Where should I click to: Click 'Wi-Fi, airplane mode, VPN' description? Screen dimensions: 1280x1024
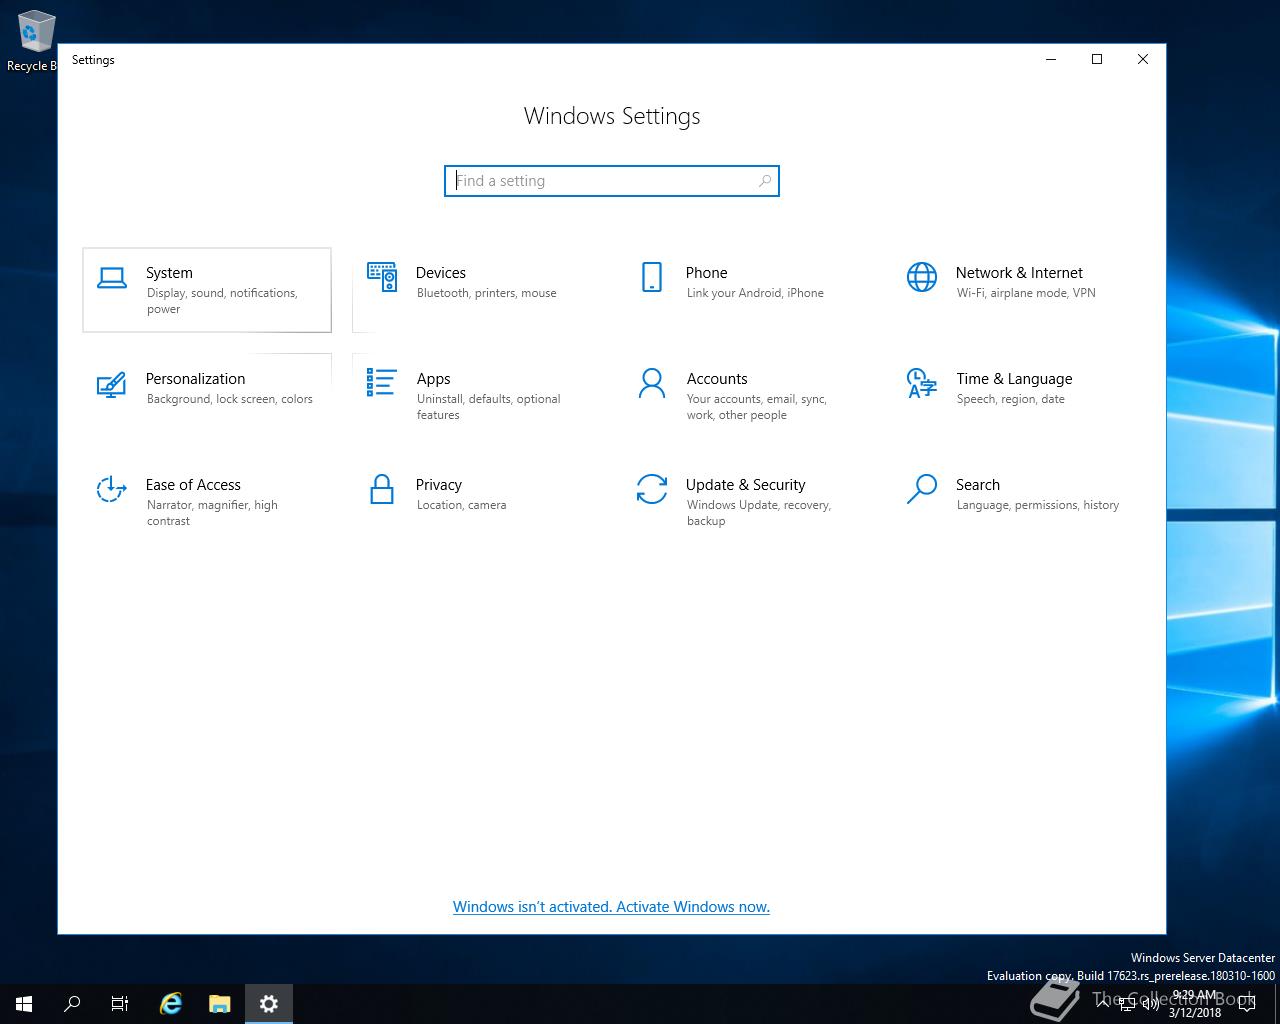click(x=1026, y=293)
